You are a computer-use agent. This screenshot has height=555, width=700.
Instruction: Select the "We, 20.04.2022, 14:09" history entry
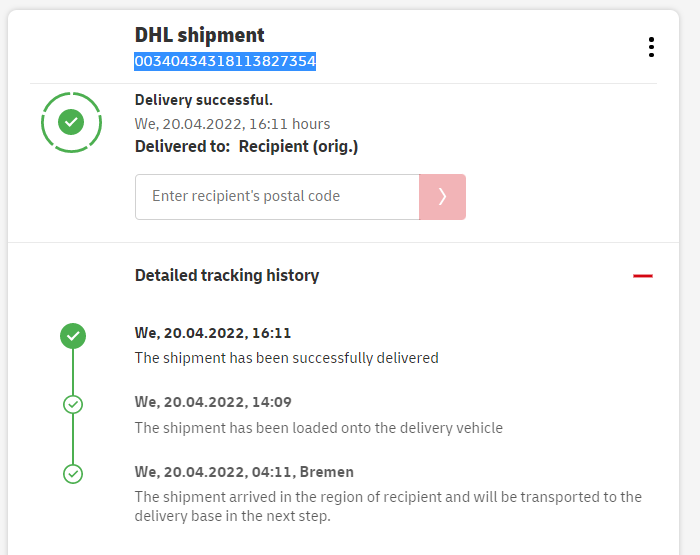coord(213,402)
